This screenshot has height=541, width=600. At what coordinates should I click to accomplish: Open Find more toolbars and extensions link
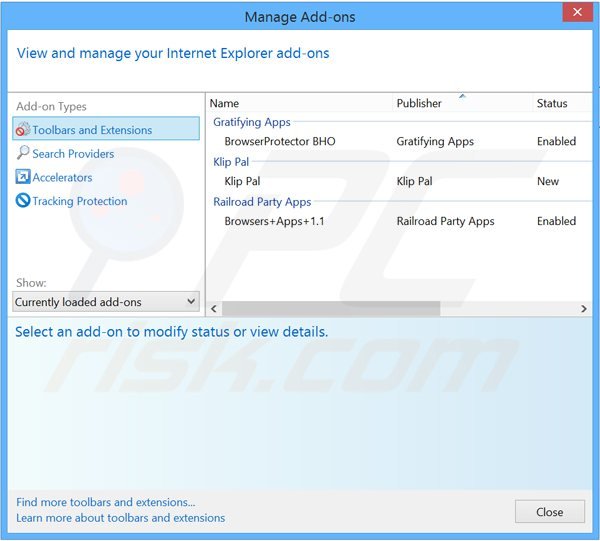[106, 502]
